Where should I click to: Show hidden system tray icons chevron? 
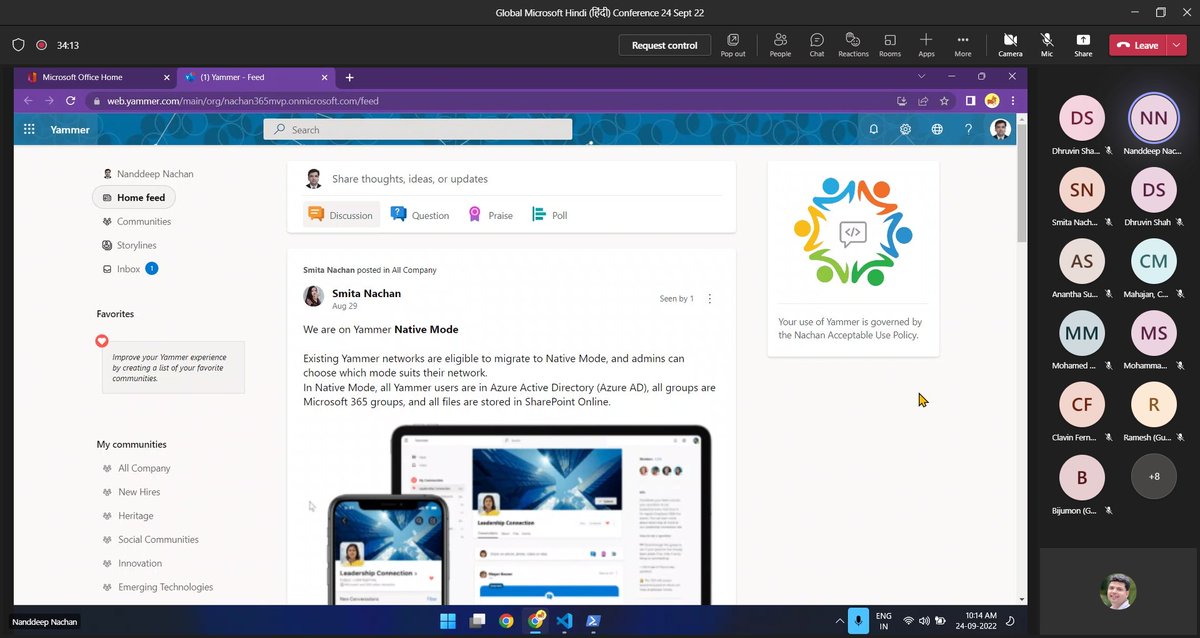point(840,621)
